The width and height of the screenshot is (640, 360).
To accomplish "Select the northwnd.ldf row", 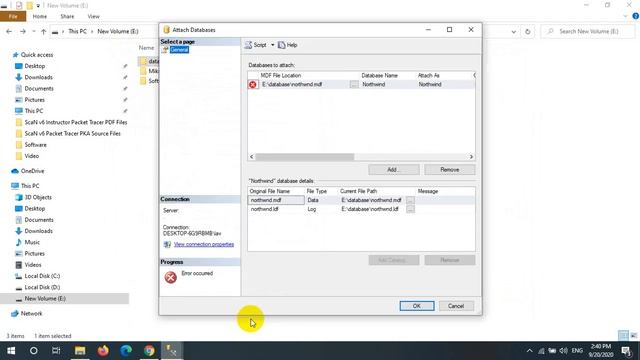I will point(361,209).
